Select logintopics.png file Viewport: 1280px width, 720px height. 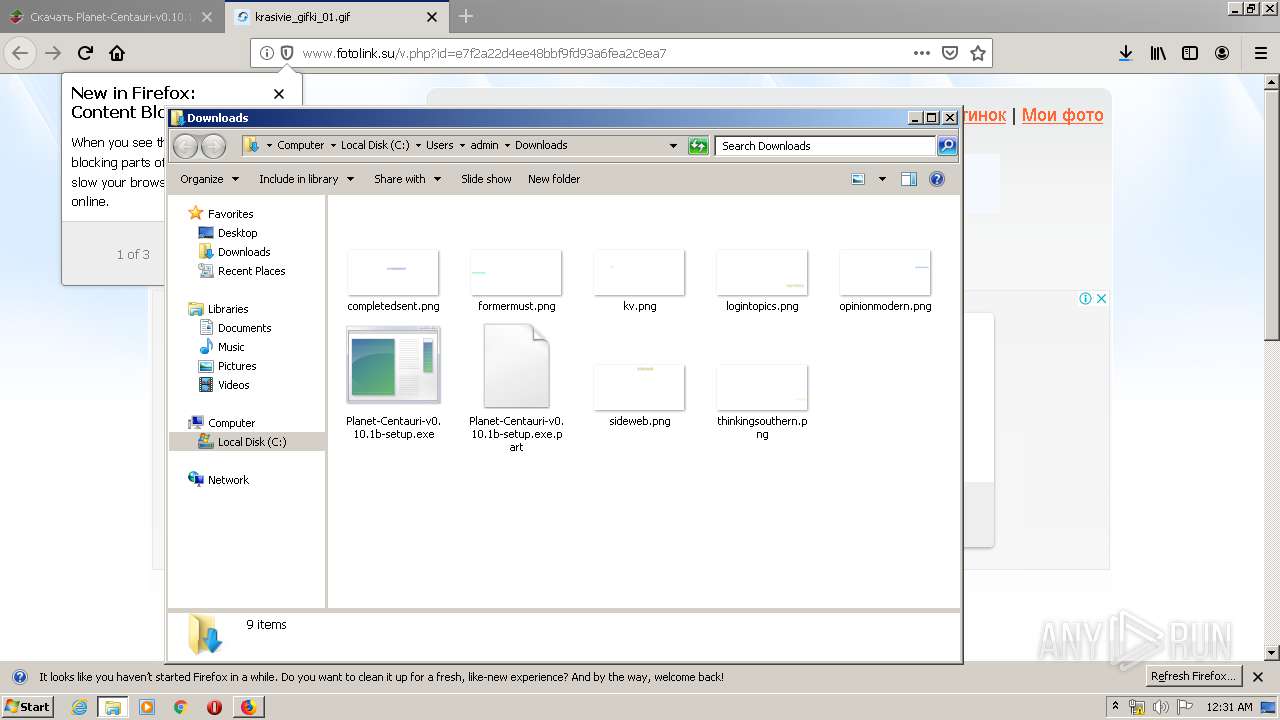point(762,280)
